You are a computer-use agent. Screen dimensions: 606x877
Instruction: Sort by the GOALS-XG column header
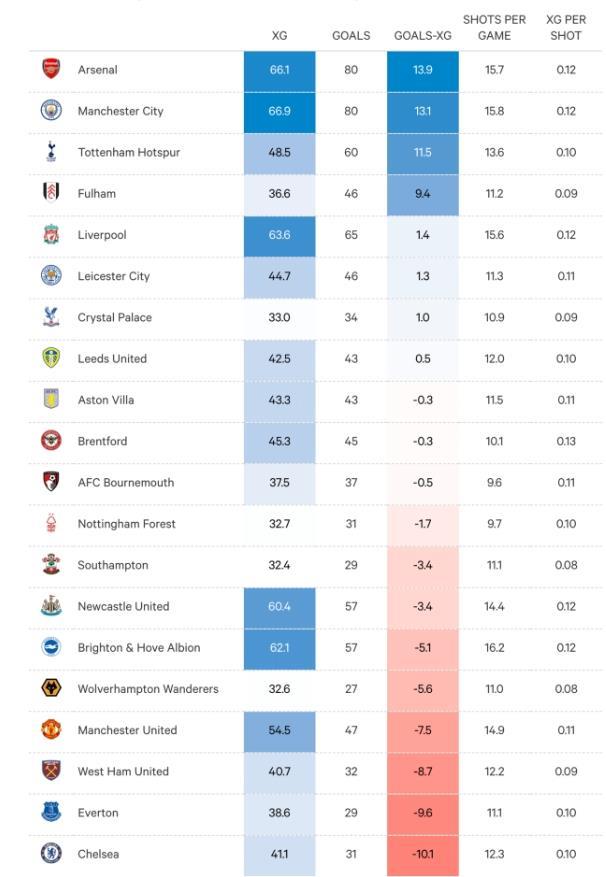422,36
